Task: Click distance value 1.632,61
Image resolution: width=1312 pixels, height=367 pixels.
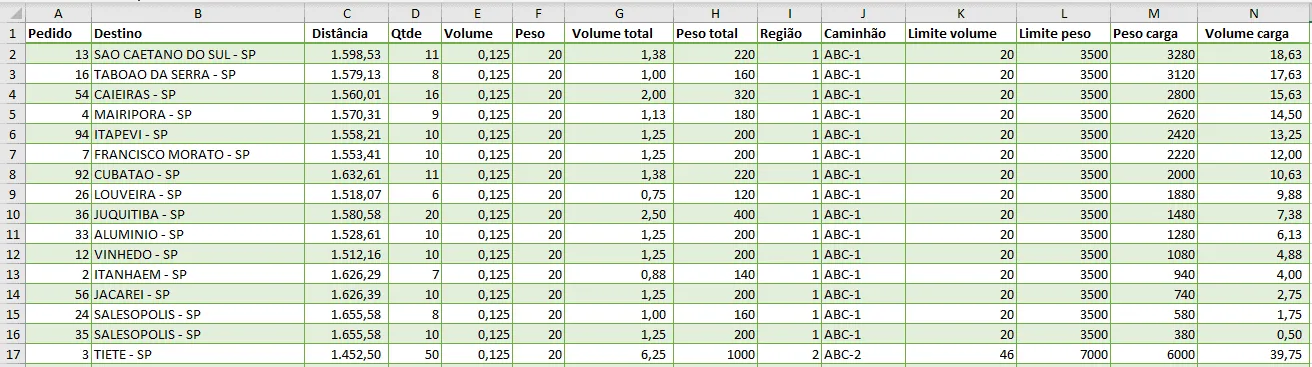Action: 347,174
